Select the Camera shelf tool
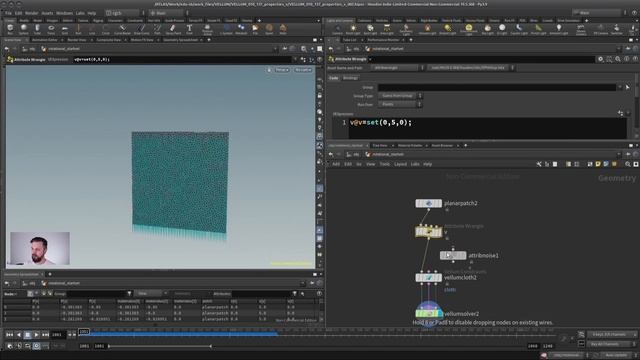The image size is (640, 360). coord(337,29)
